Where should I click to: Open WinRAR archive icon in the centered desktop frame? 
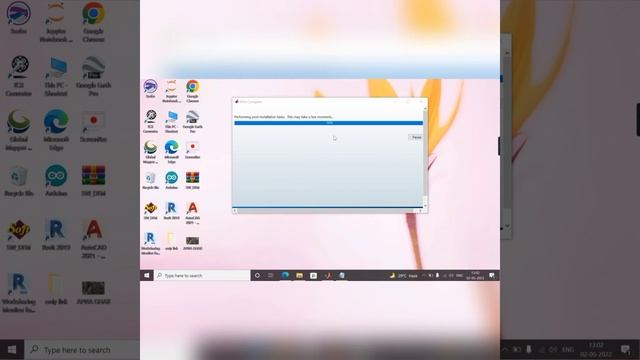(x=192, y=180)
